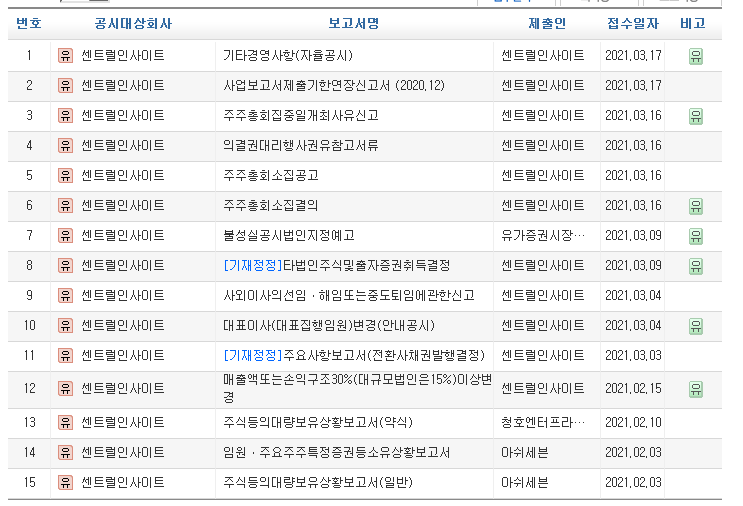Click the red 유 icon in row 4
Image resolution: width=743 pixels, height=506 pixels.
click(x=65, y=145)
